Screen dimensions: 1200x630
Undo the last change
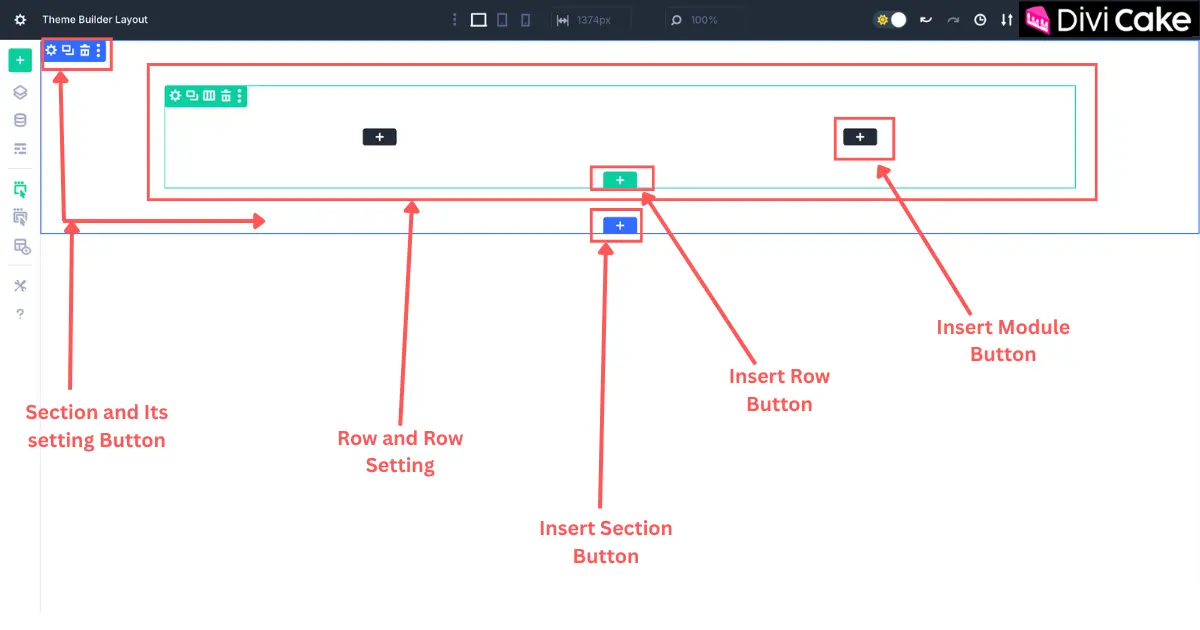point(926,20)
